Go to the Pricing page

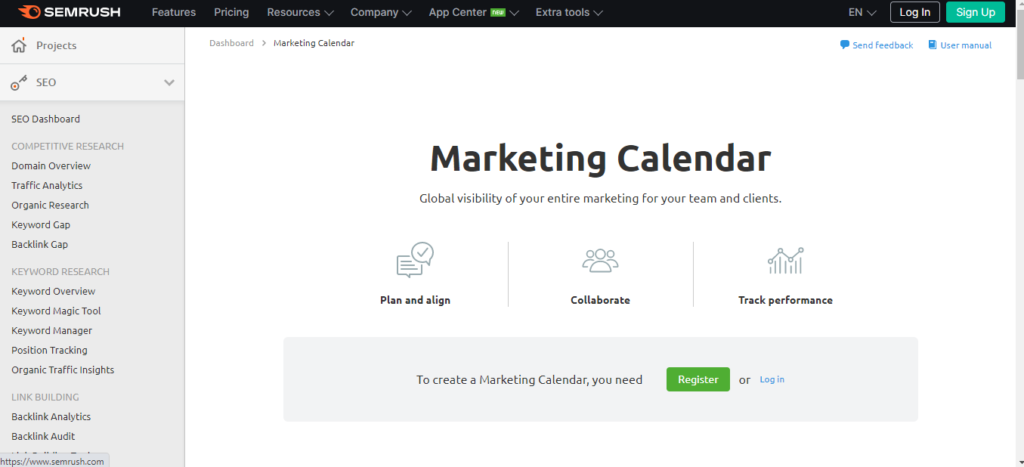231,12
